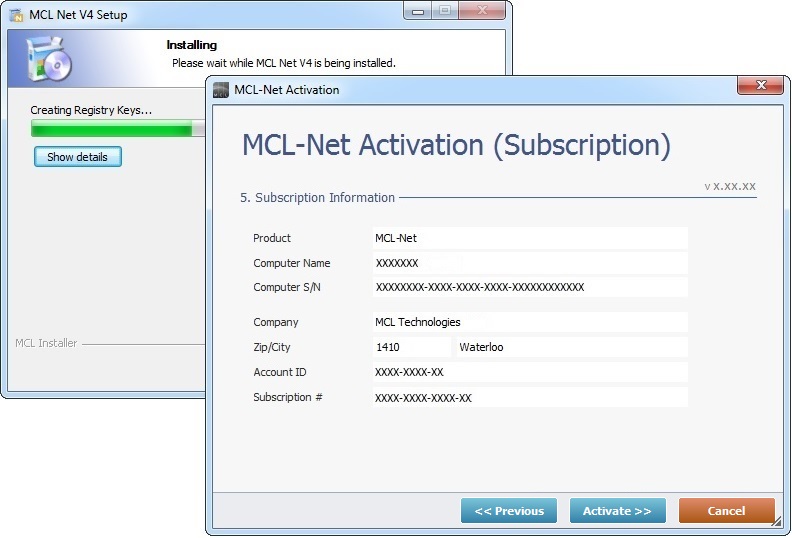Click the 'Product' label

(x=272, y=238)
